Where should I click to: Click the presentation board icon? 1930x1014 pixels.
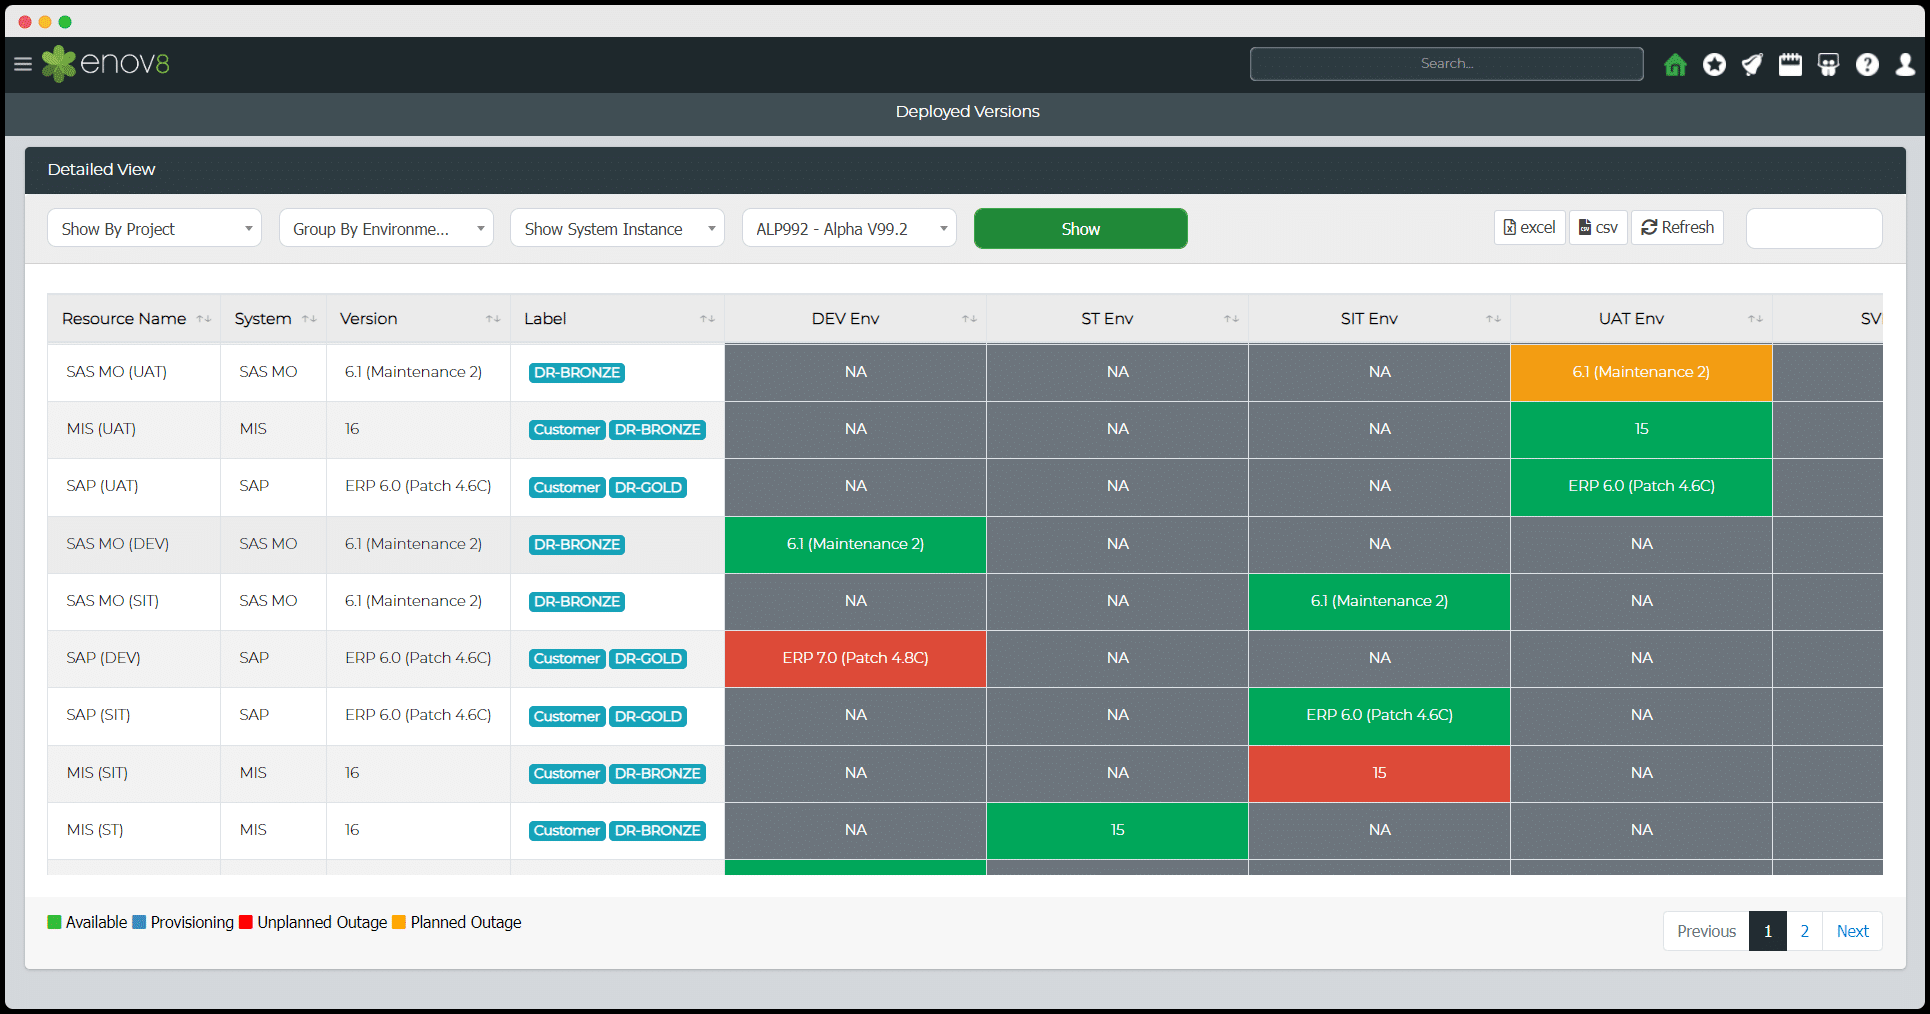tap(1828, 65)
